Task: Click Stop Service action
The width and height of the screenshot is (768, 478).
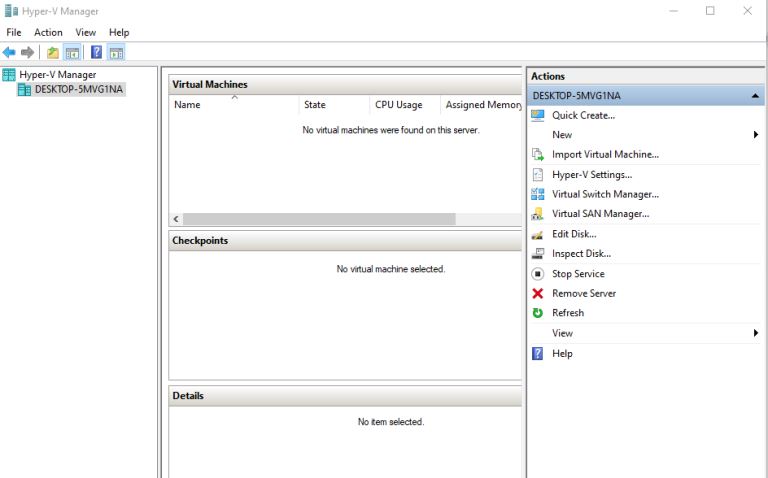Action: click(x=578, y=274)
